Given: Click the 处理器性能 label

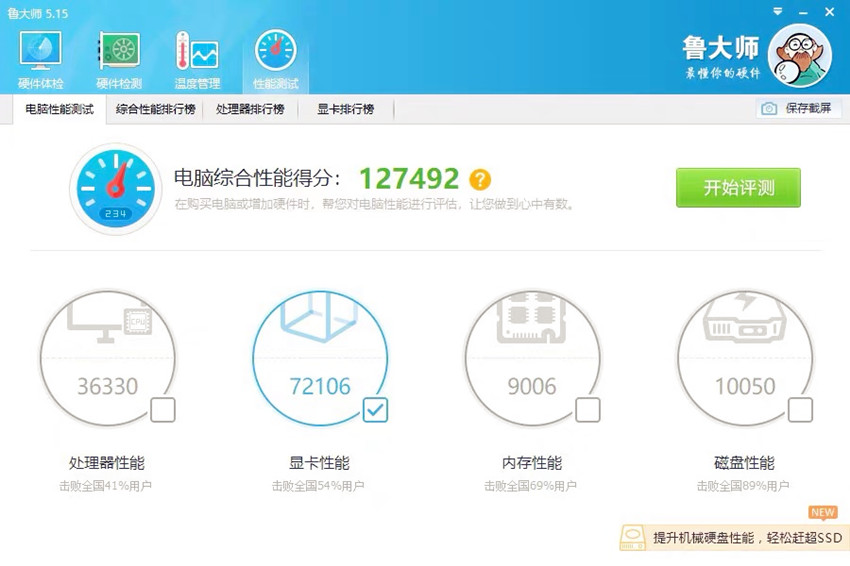Looking at the screenshot, I should pyautogui.click(x=107, y=463).
